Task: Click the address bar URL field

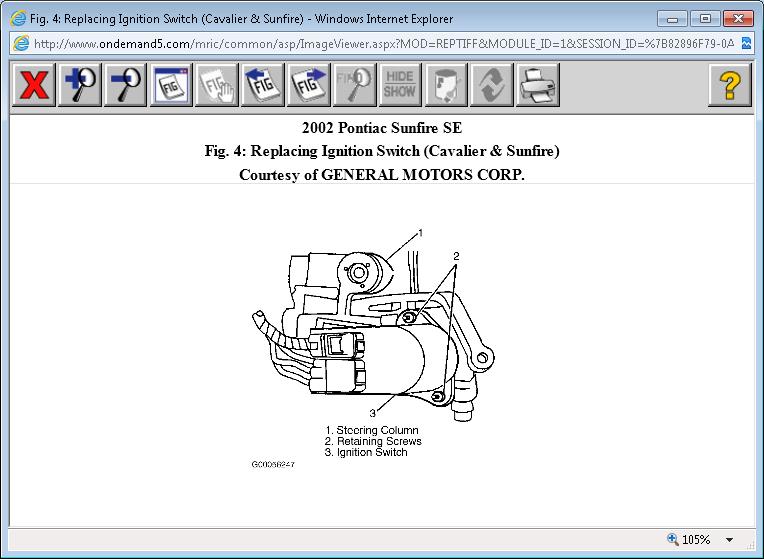Action: coord(380,43)
